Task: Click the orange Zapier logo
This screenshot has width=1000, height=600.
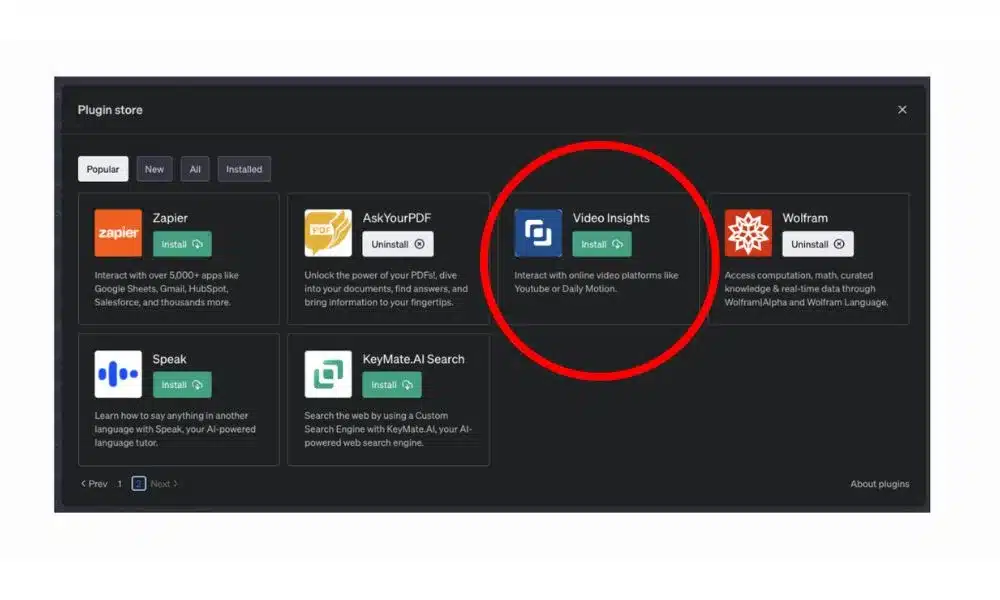Action: 118,233
